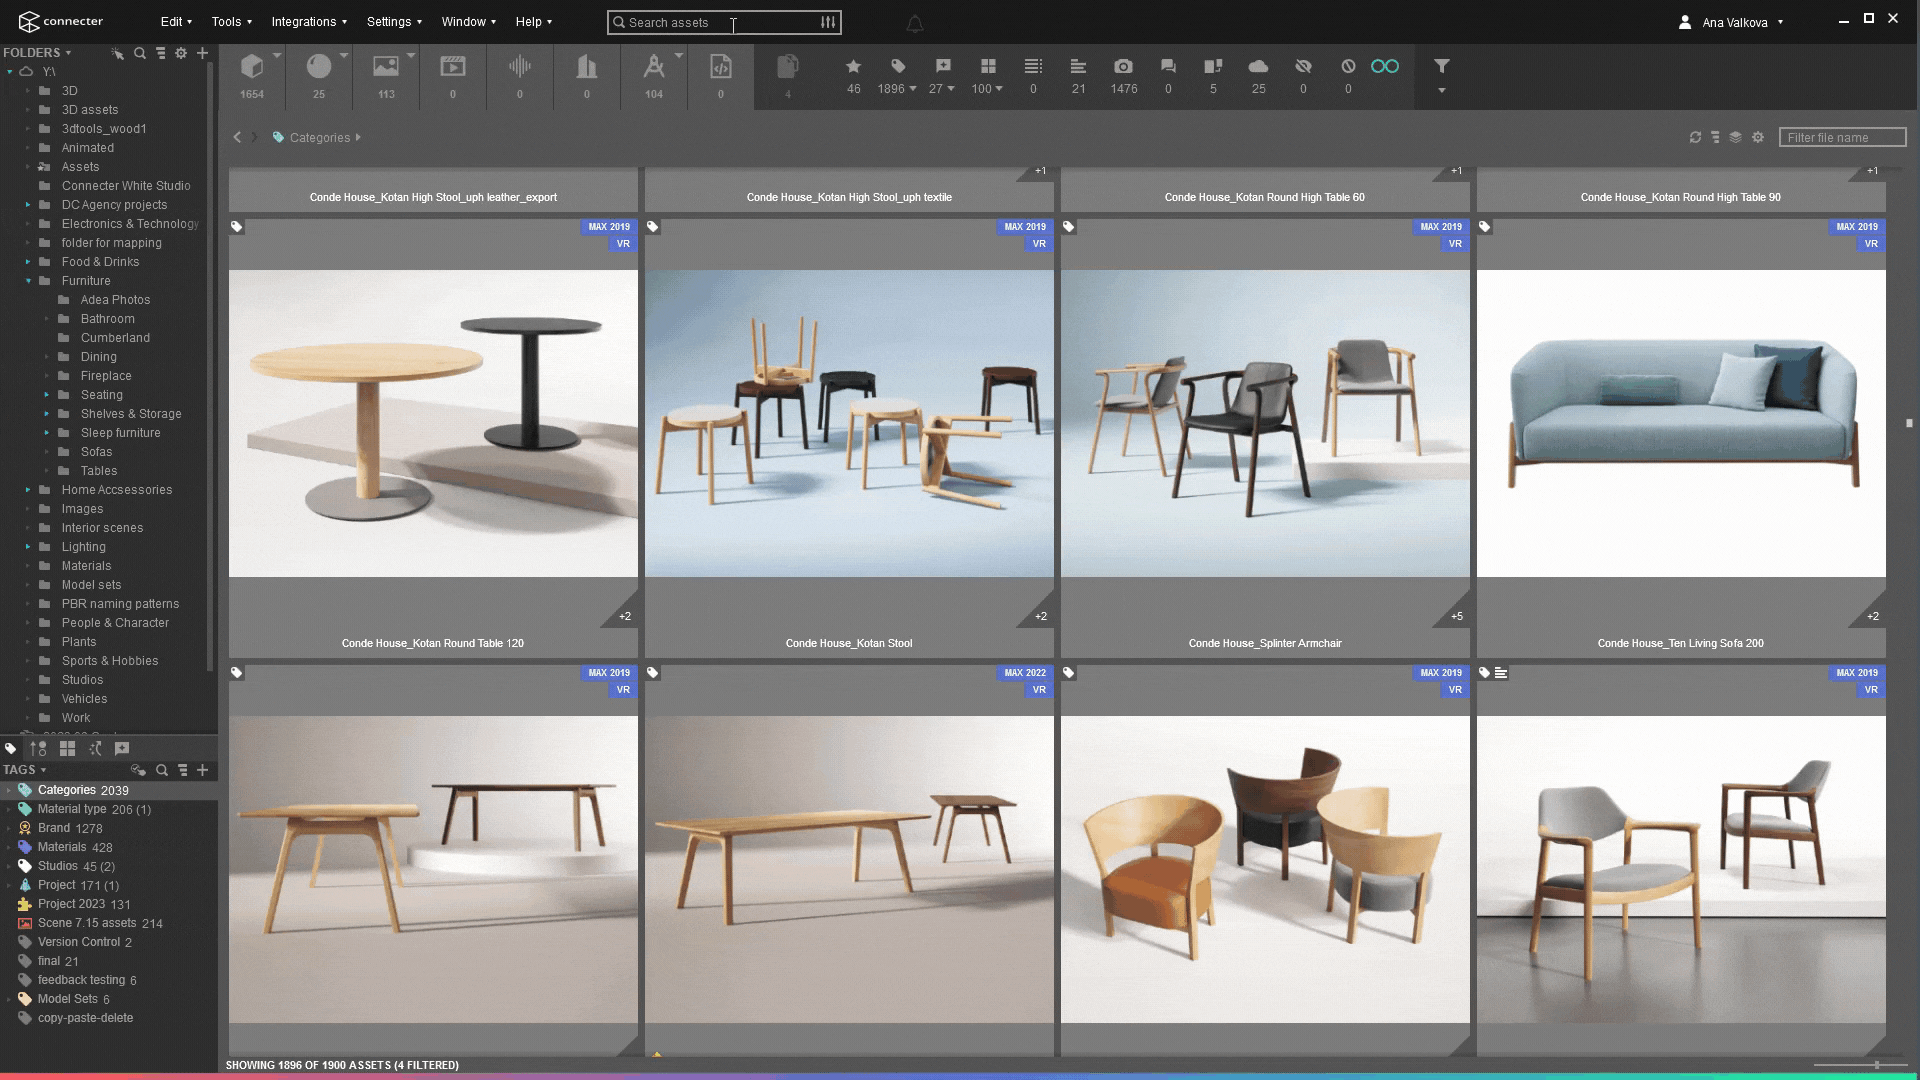
Task: Open the Window menu
Action: point(469,22)
